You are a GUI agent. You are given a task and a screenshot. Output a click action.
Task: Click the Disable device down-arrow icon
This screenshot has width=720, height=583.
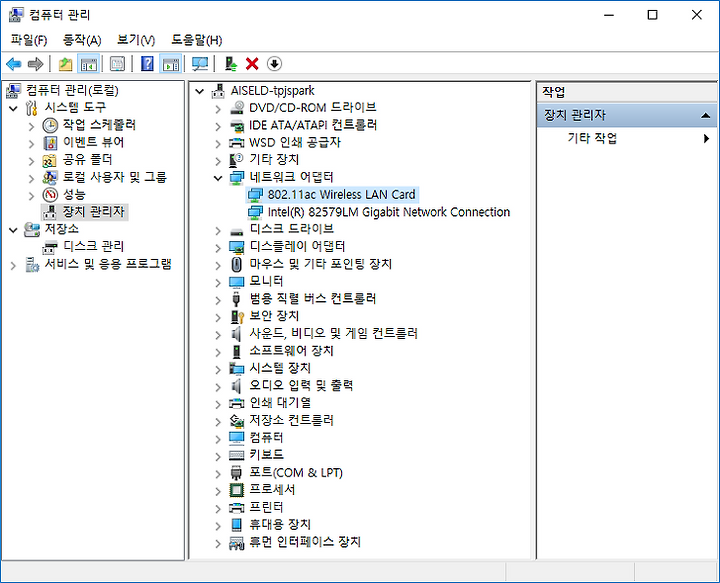coord(274,64)
